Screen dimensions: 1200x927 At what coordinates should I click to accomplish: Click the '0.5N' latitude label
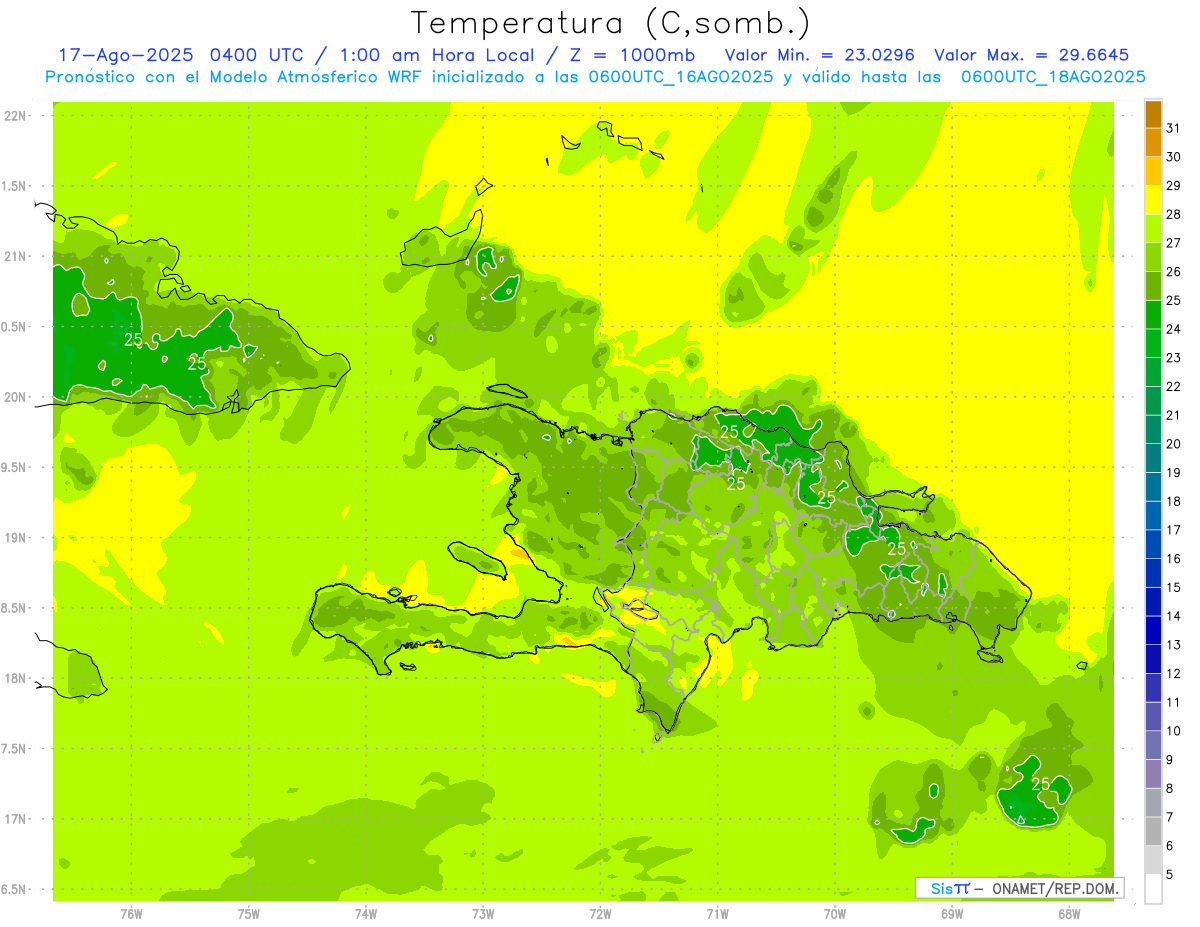(x=15, y=327)
